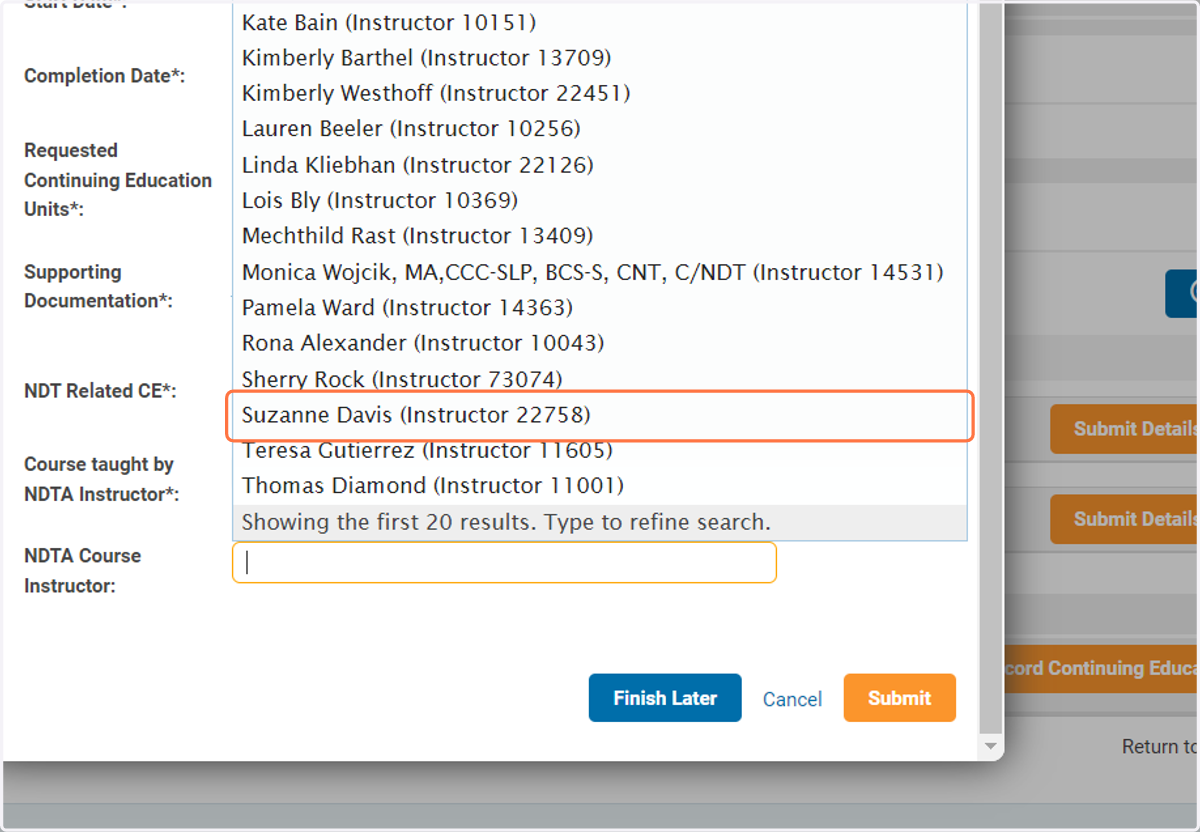Choose Linda Kliebhan (Instructor 22126)
The image size is (1200, 832).
click(x=600, y=165)
